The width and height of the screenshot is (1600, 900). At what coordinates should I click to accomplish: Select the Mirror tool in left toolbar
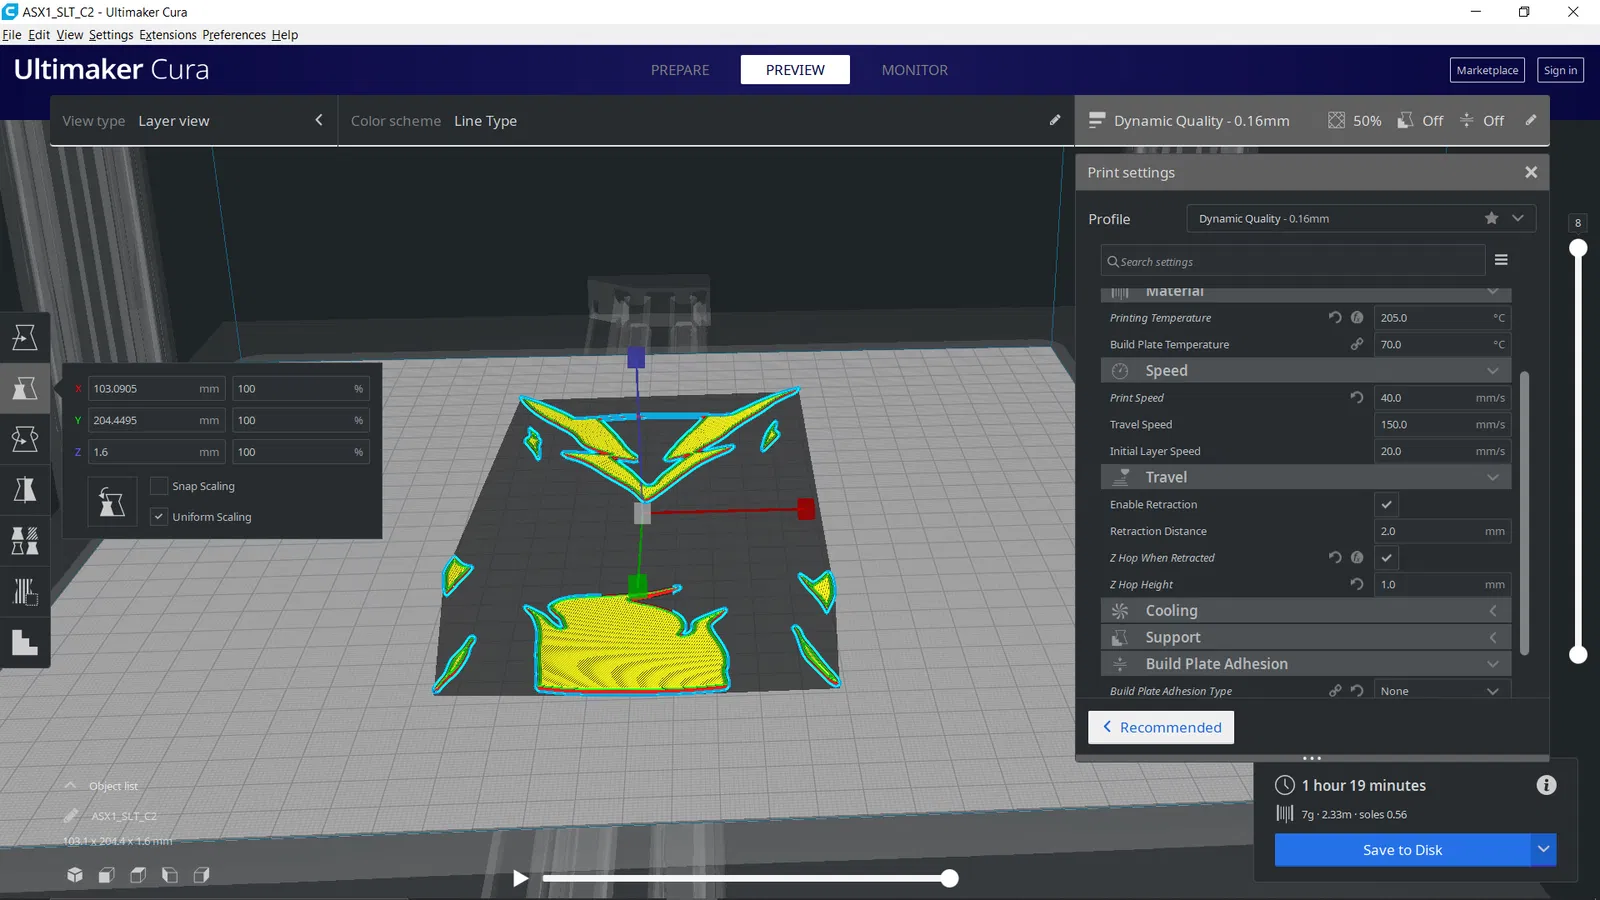click(x=25, y=490)
